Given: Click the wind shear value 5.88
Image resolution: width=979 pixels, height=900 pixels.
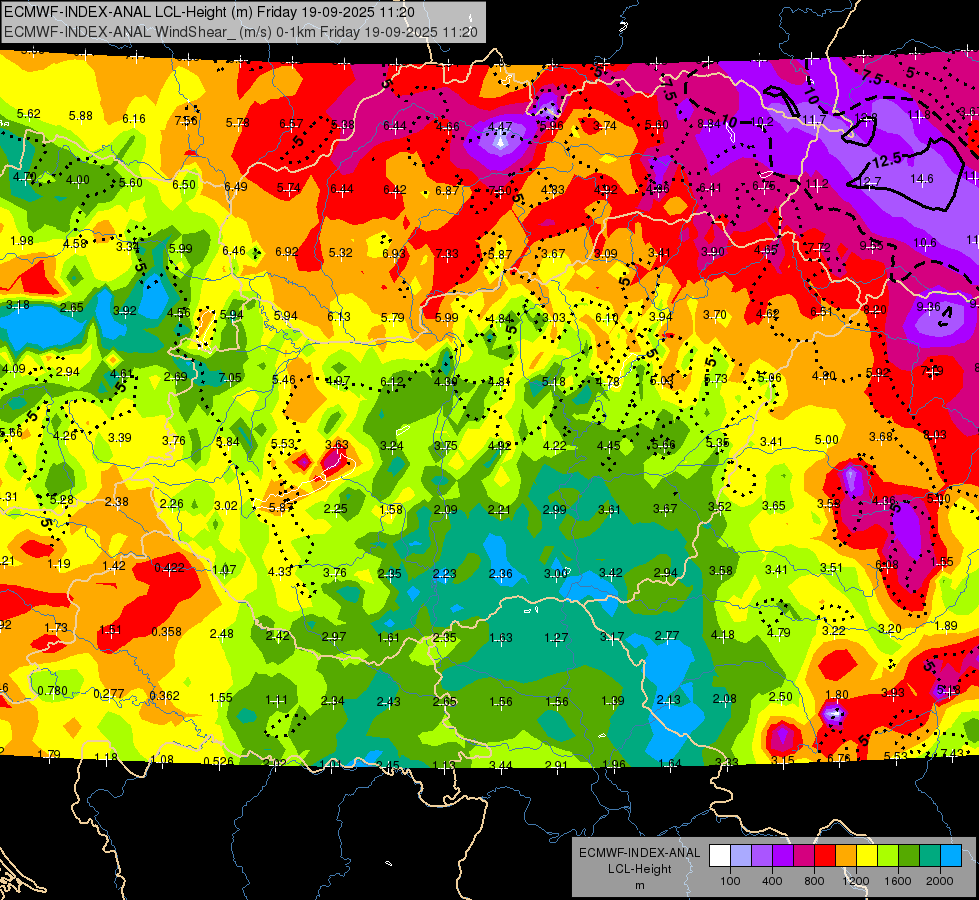Looking at the screenshot, I should tap(81, 116).
